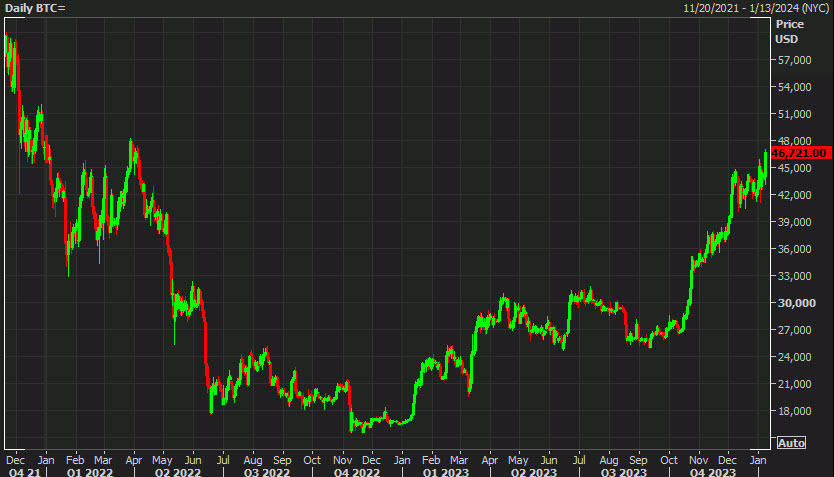
Task: Click the Dec label above Q4 2023
Action: point(727,460)
